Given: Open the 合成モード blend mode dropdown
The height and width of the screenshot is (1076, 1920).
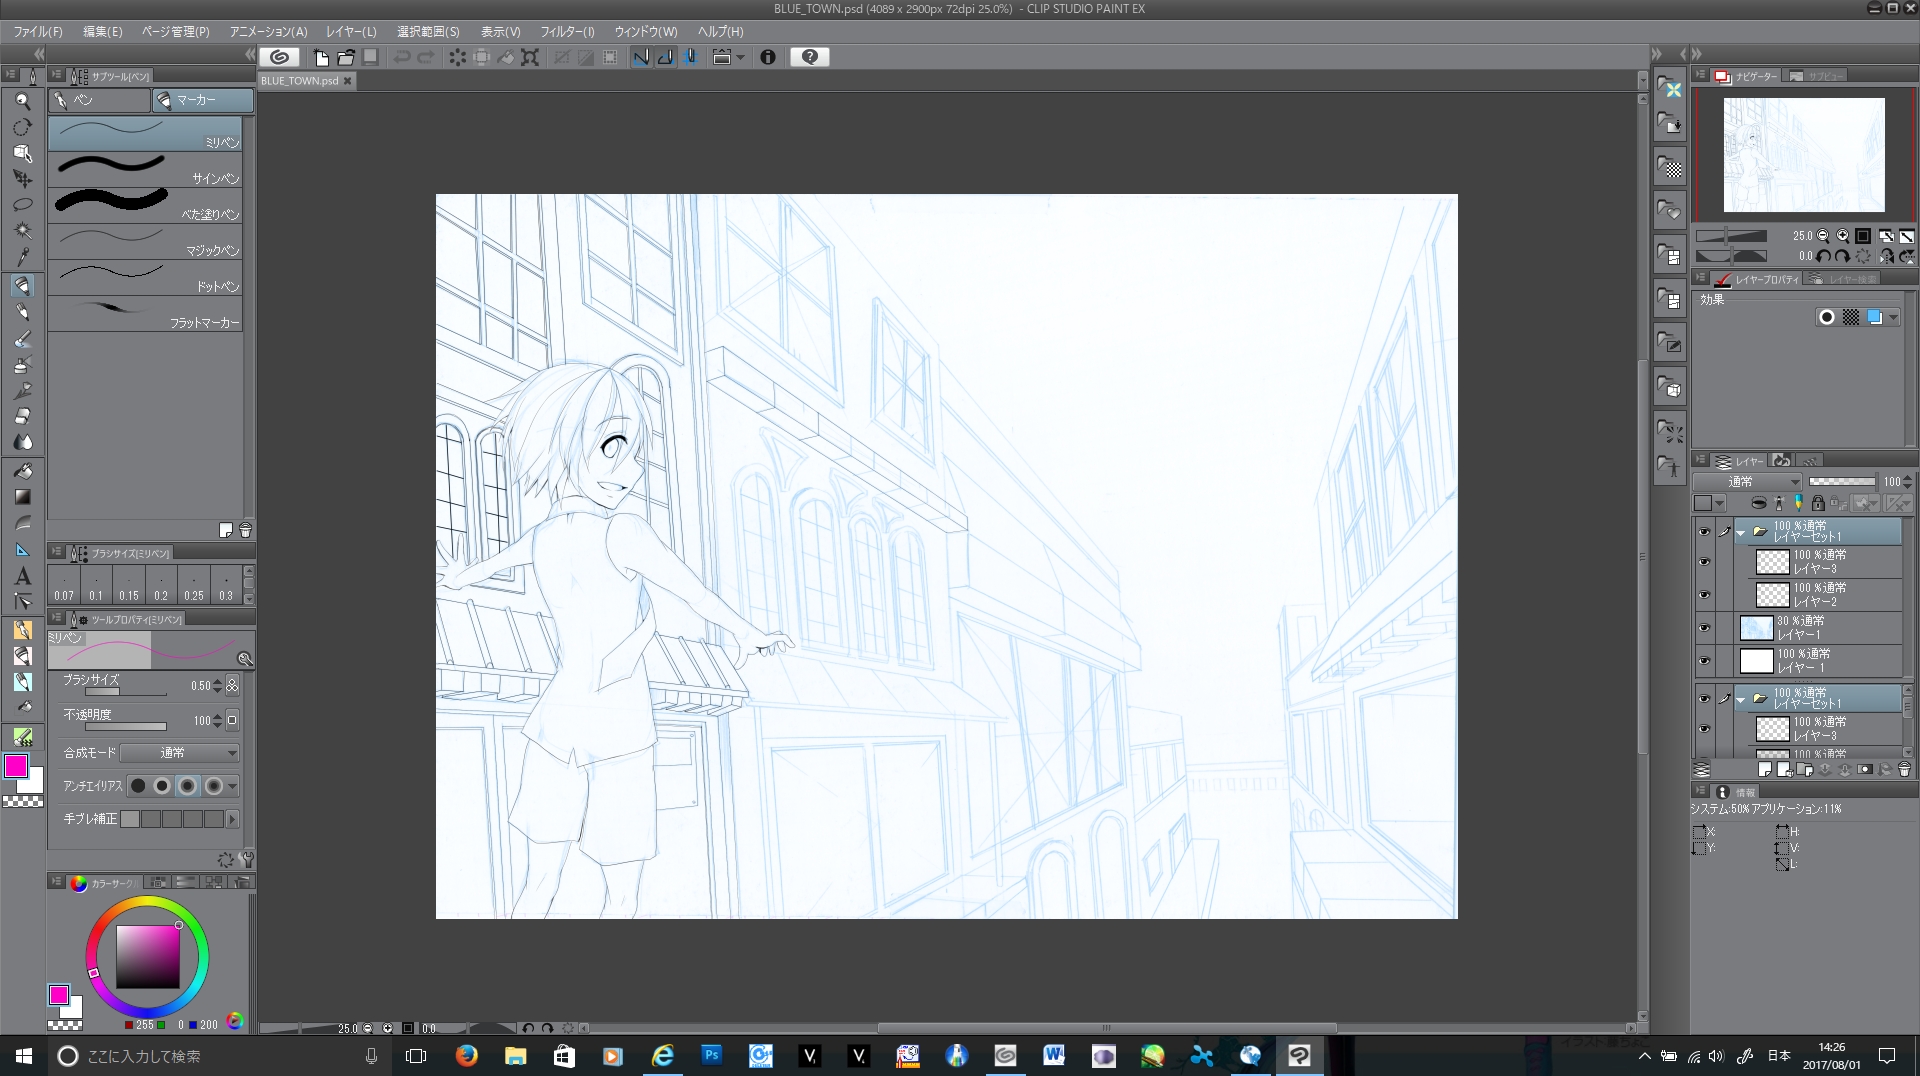Looking at the screenshot, I should (180, 753).
